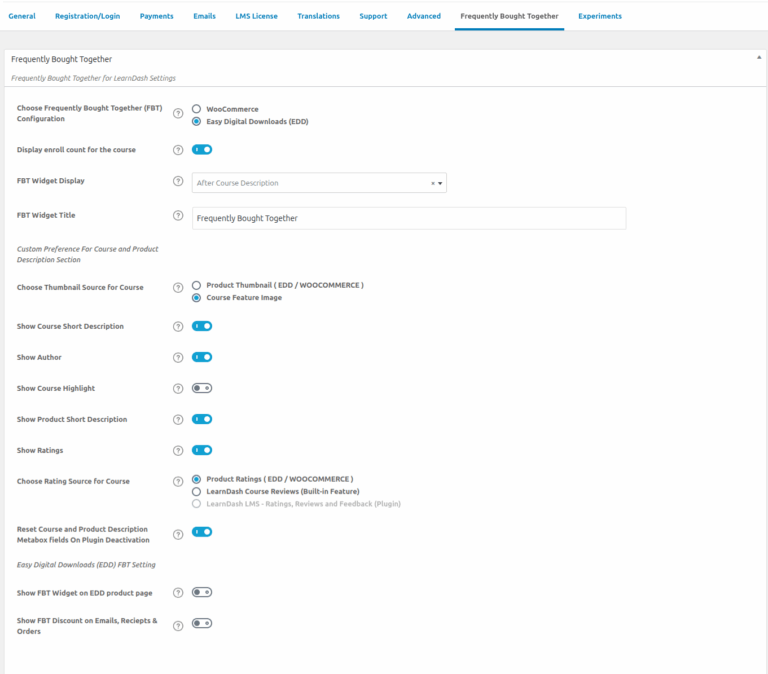Open help icon beside Show Ratings

pos(178,451)
